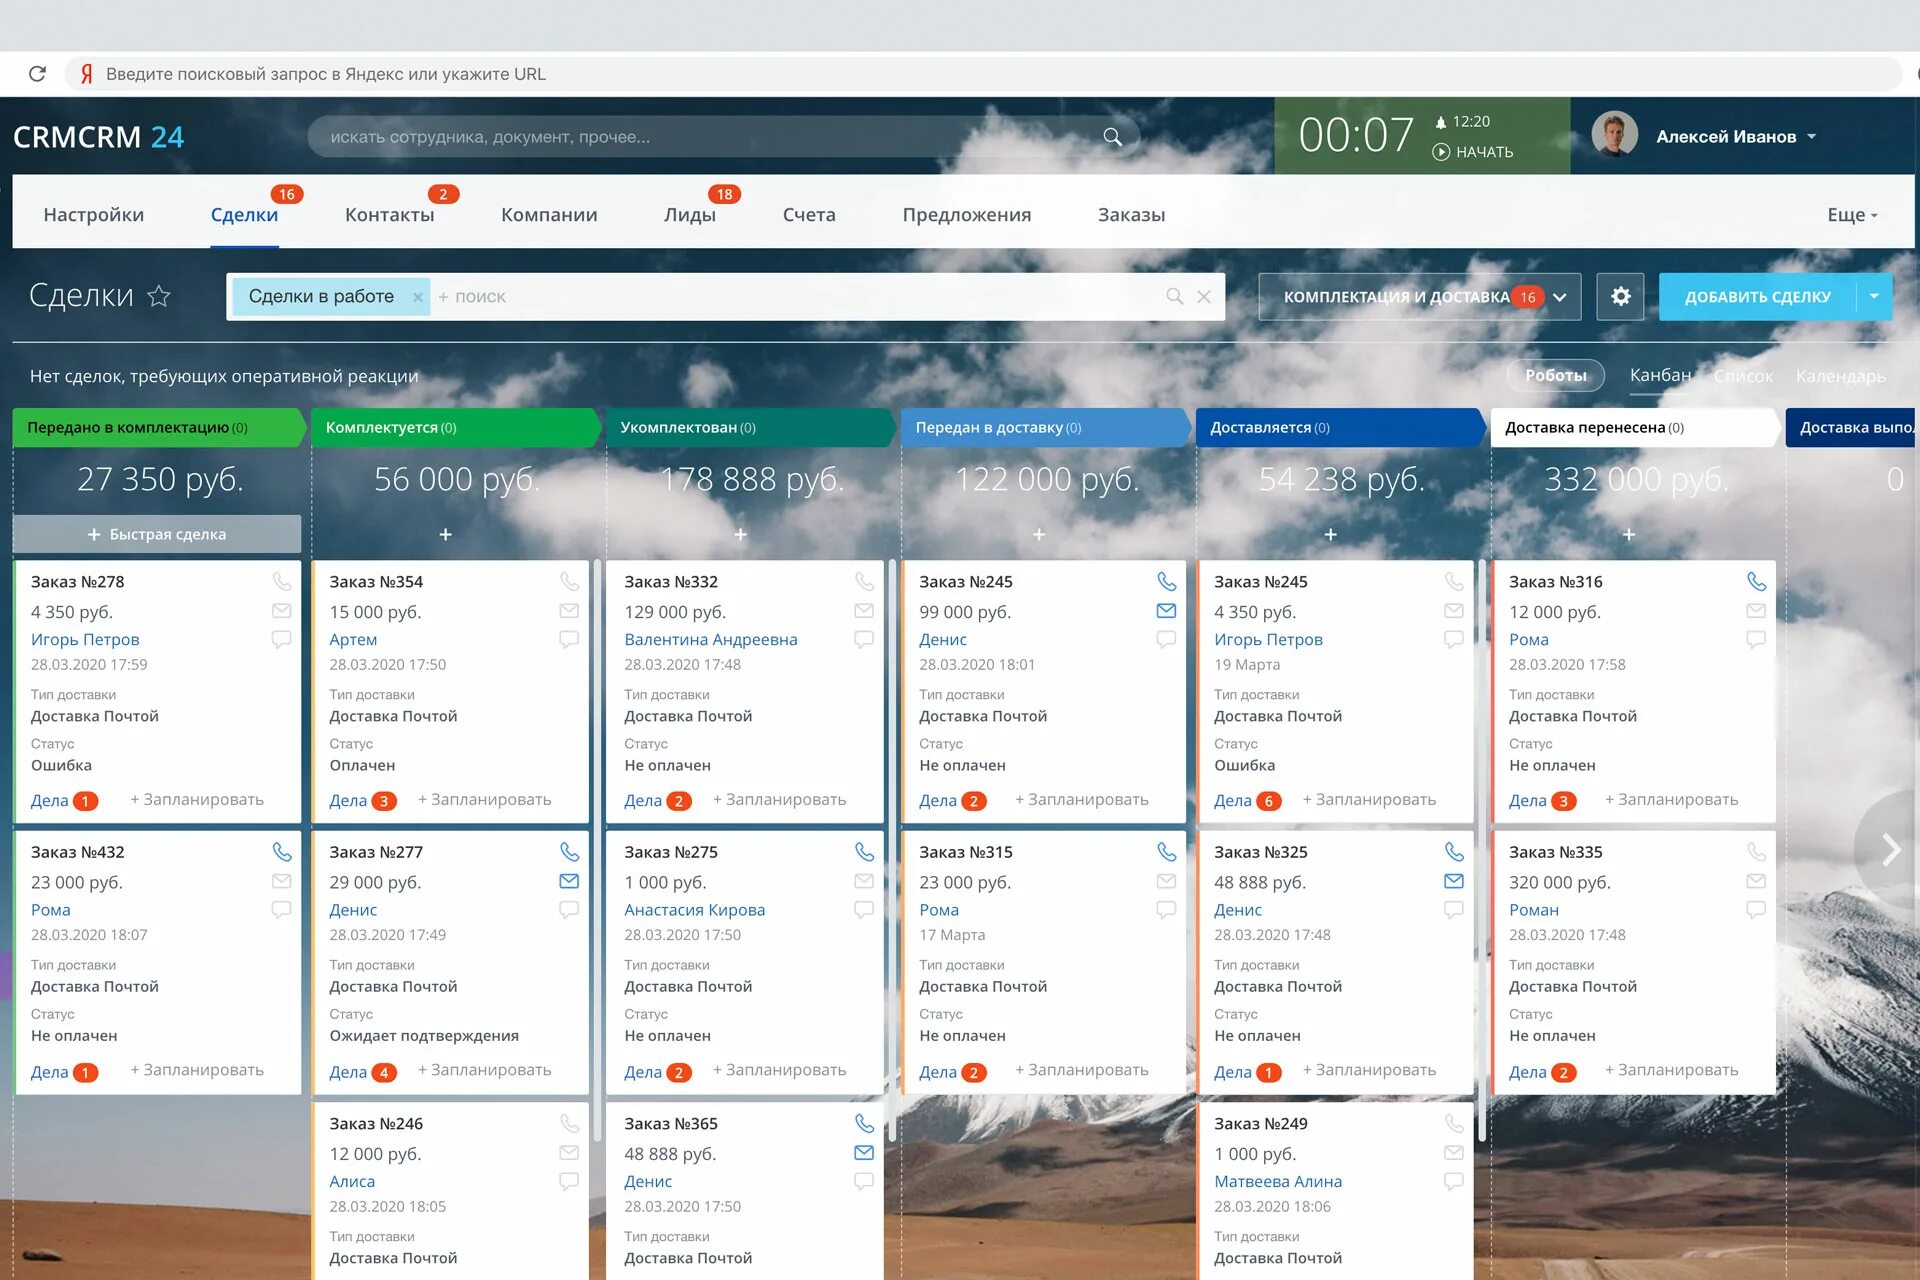Open kanban settings gear button

[1620, 296]
